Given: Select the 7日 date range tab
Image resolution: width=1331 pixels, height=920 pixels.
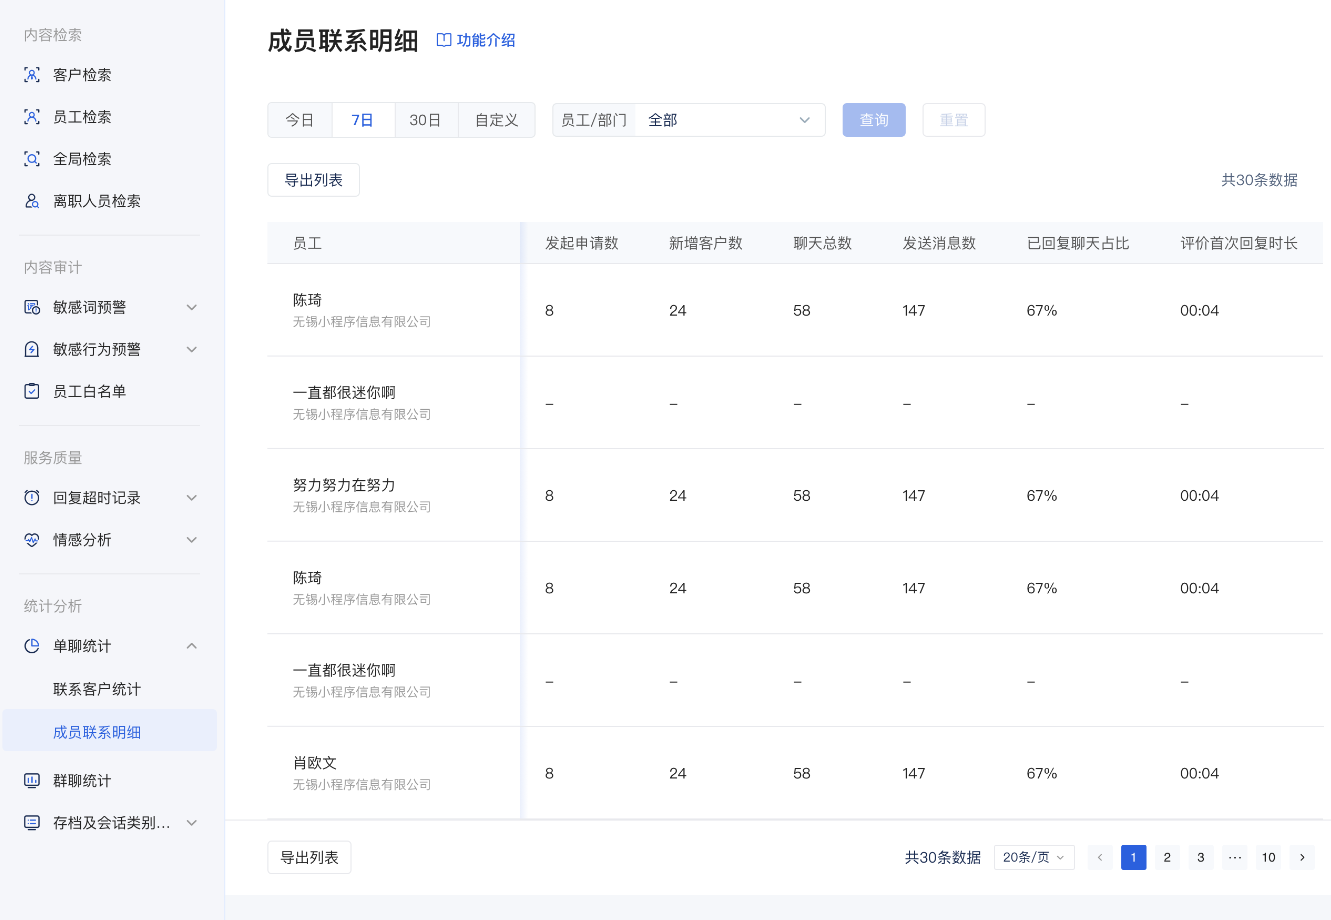Looking at the screenshot, I should point(363,120).
